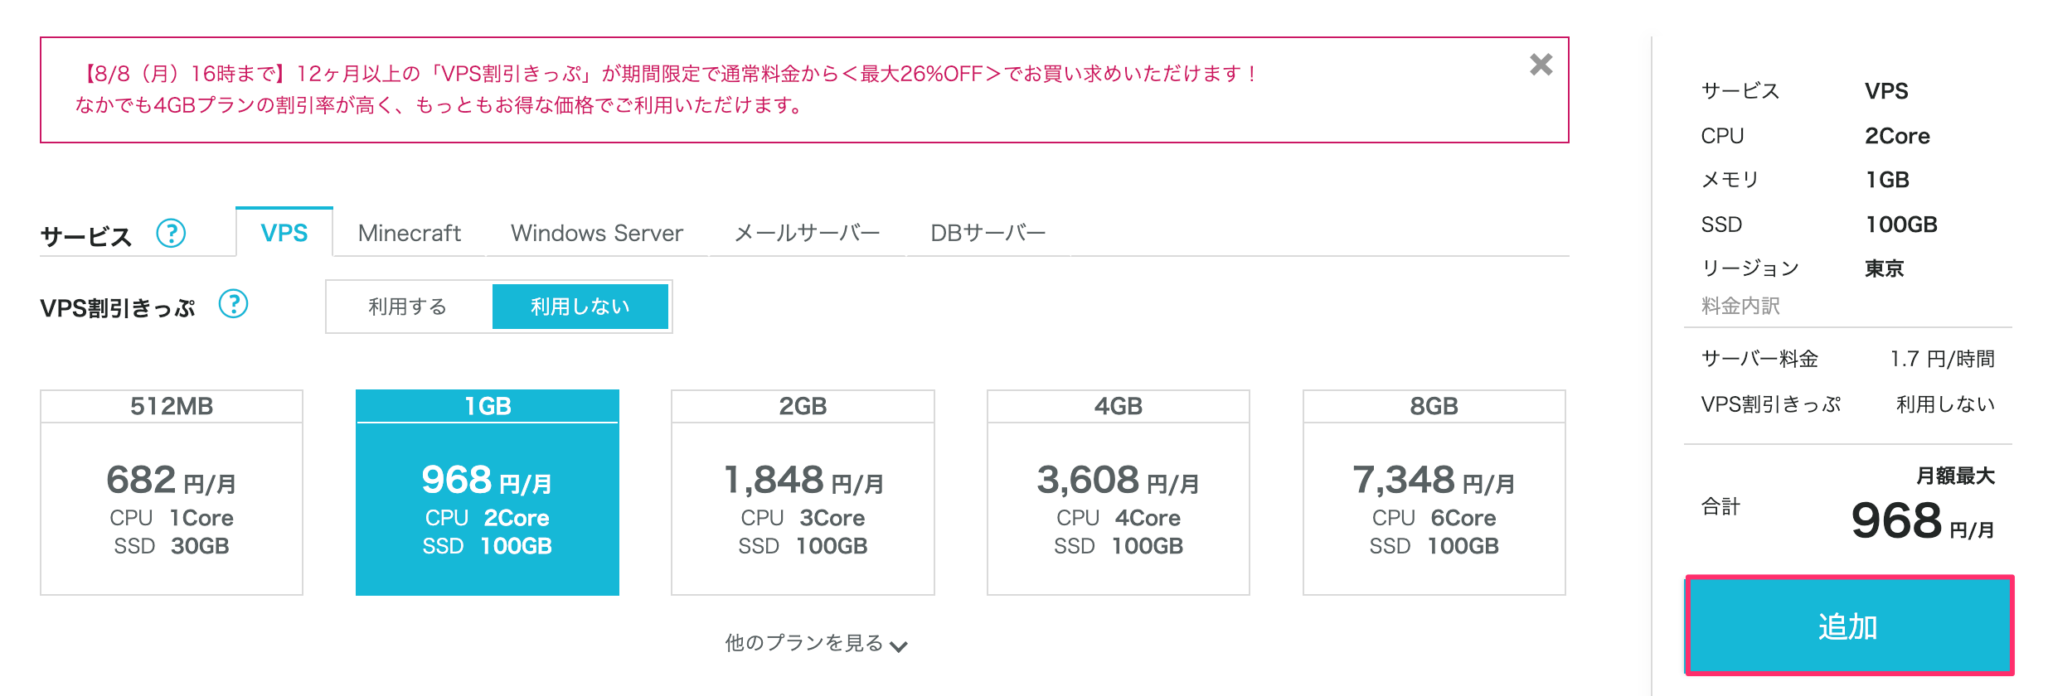Click the 合計 monthly price 968円
The height and width of the screenshot is (696, 2048).
pos(1892,519)
